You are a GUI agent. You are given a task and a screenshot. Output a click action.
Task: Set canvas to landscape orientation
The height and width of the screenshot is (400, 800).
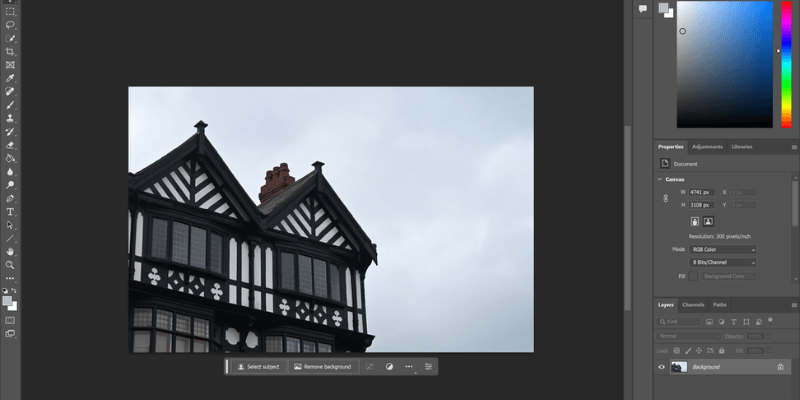pyautogui.click(x=708, y=220)
